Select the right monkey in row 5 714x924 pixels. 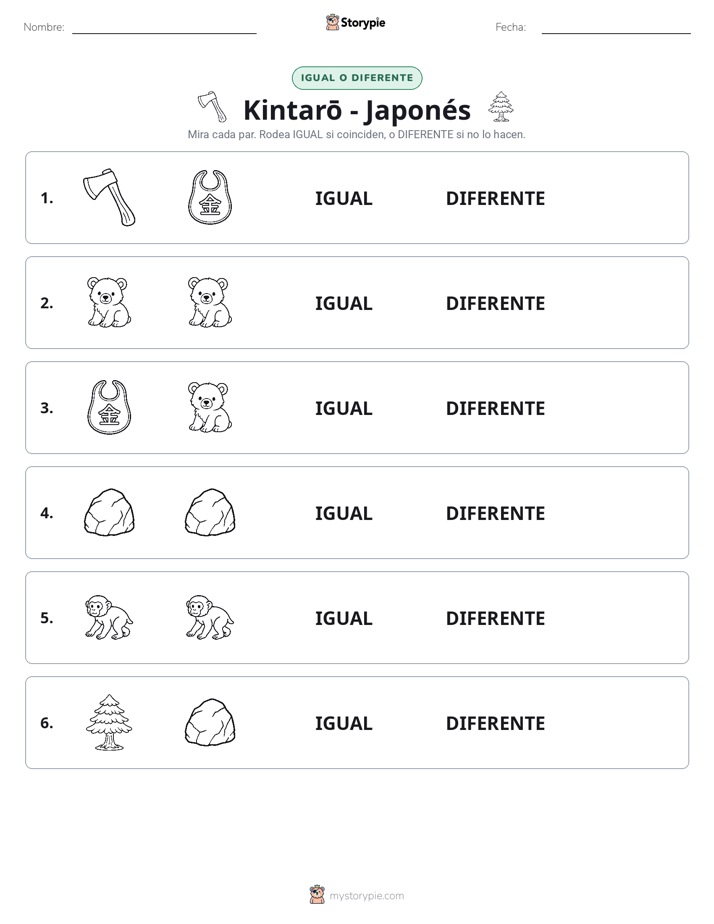210,617
